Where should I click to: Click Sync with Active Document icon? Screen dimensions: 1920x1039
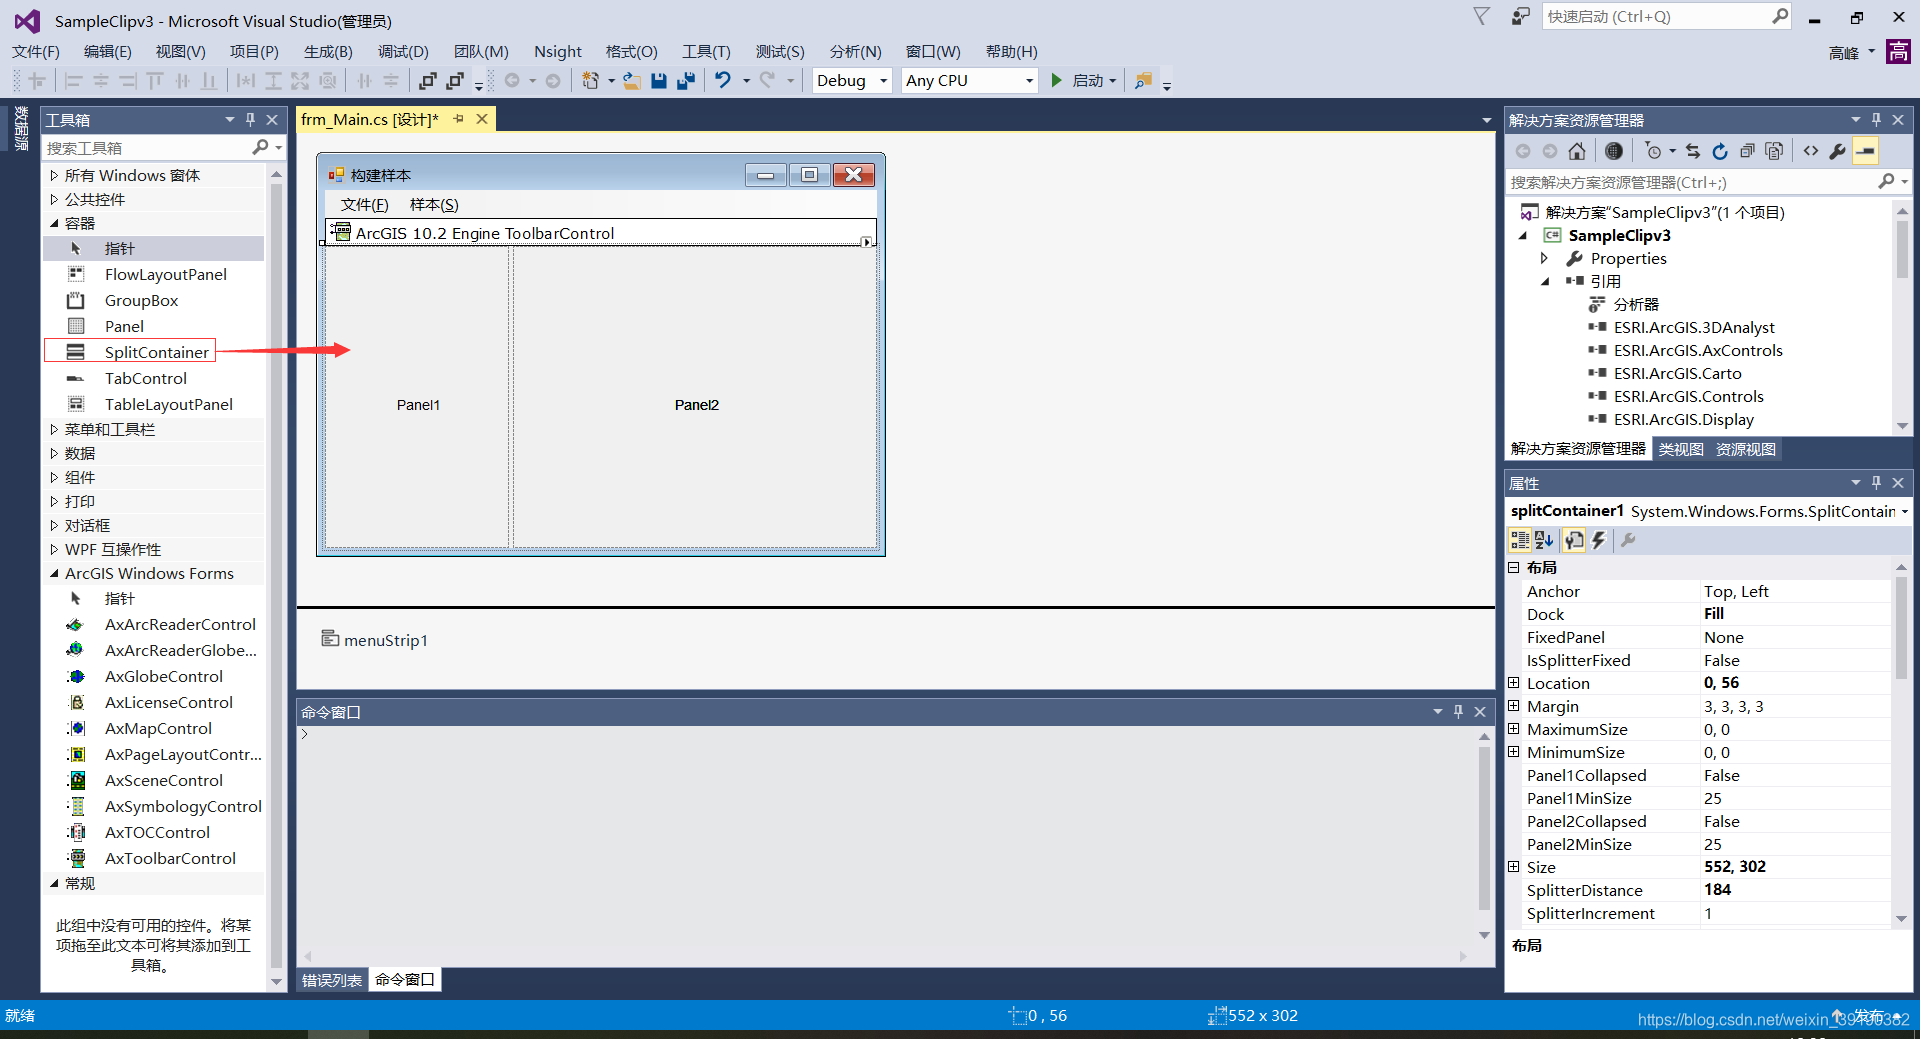click(x=1692, y=151)
